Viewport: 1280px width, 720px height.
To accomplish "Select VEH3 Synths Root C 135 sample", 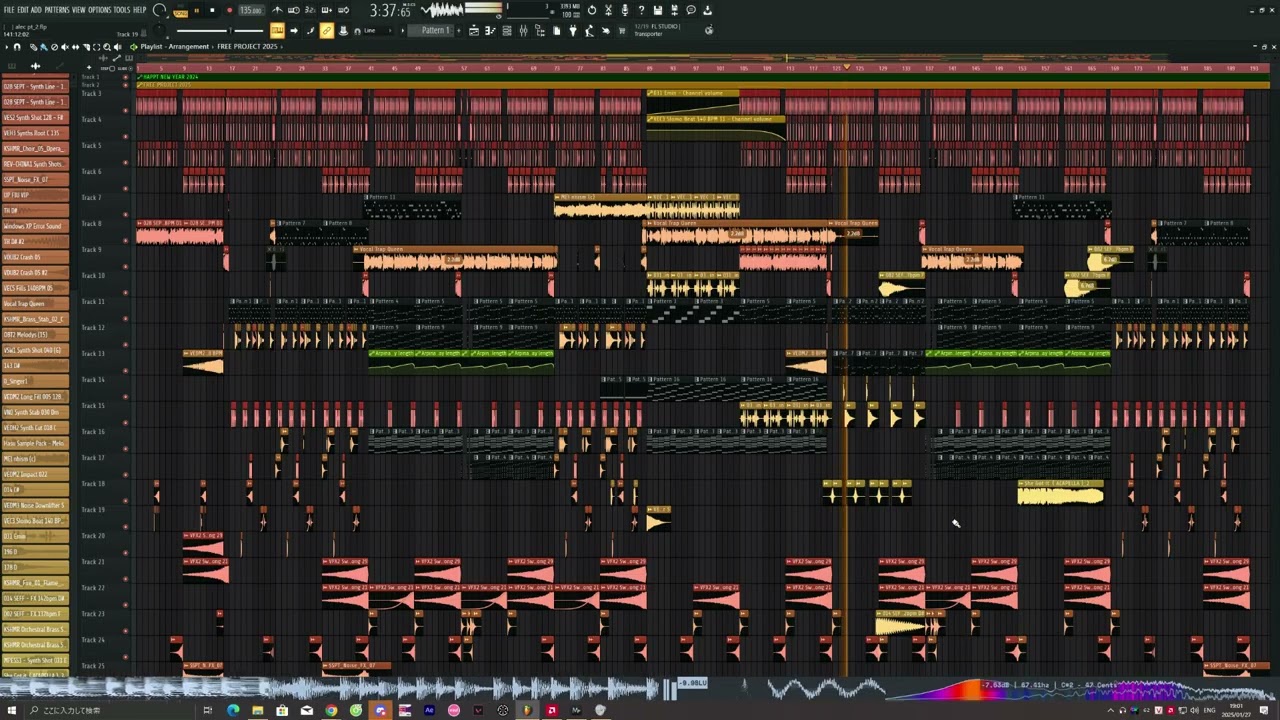I will point(34,133).
